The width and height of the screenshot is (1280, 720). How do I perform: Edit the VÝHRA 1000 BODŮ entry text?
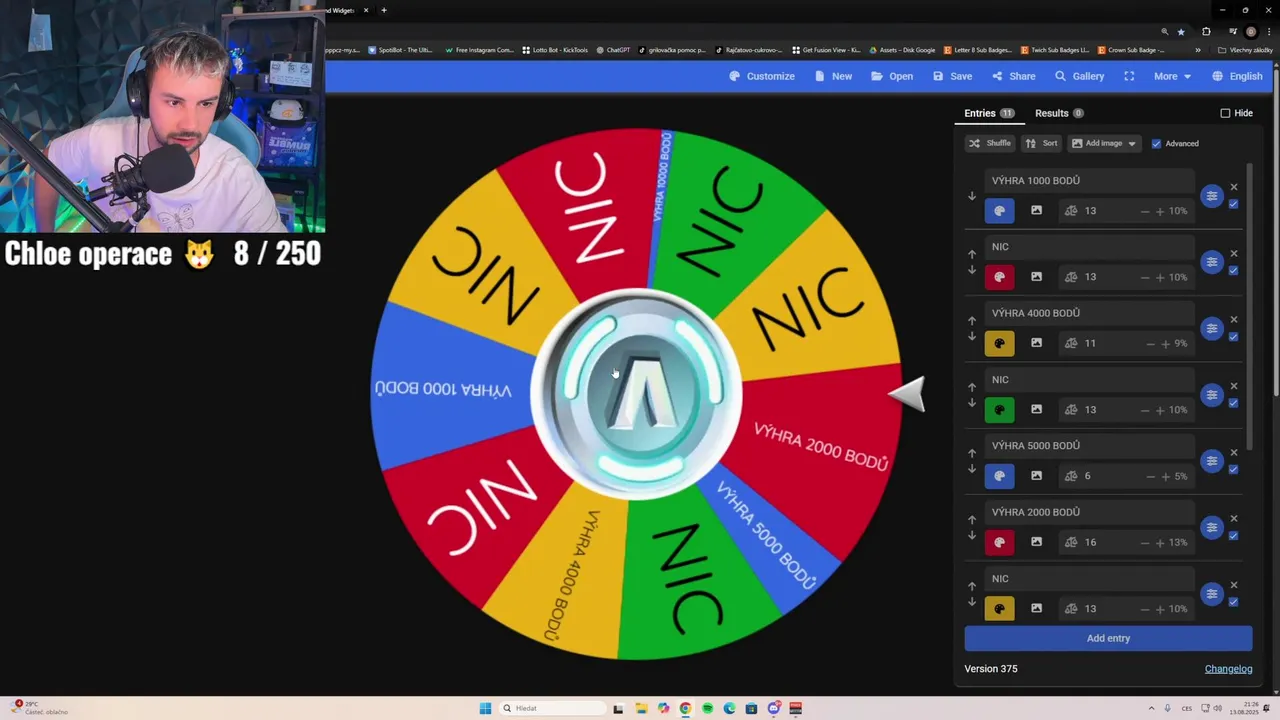coord(1089,181)
